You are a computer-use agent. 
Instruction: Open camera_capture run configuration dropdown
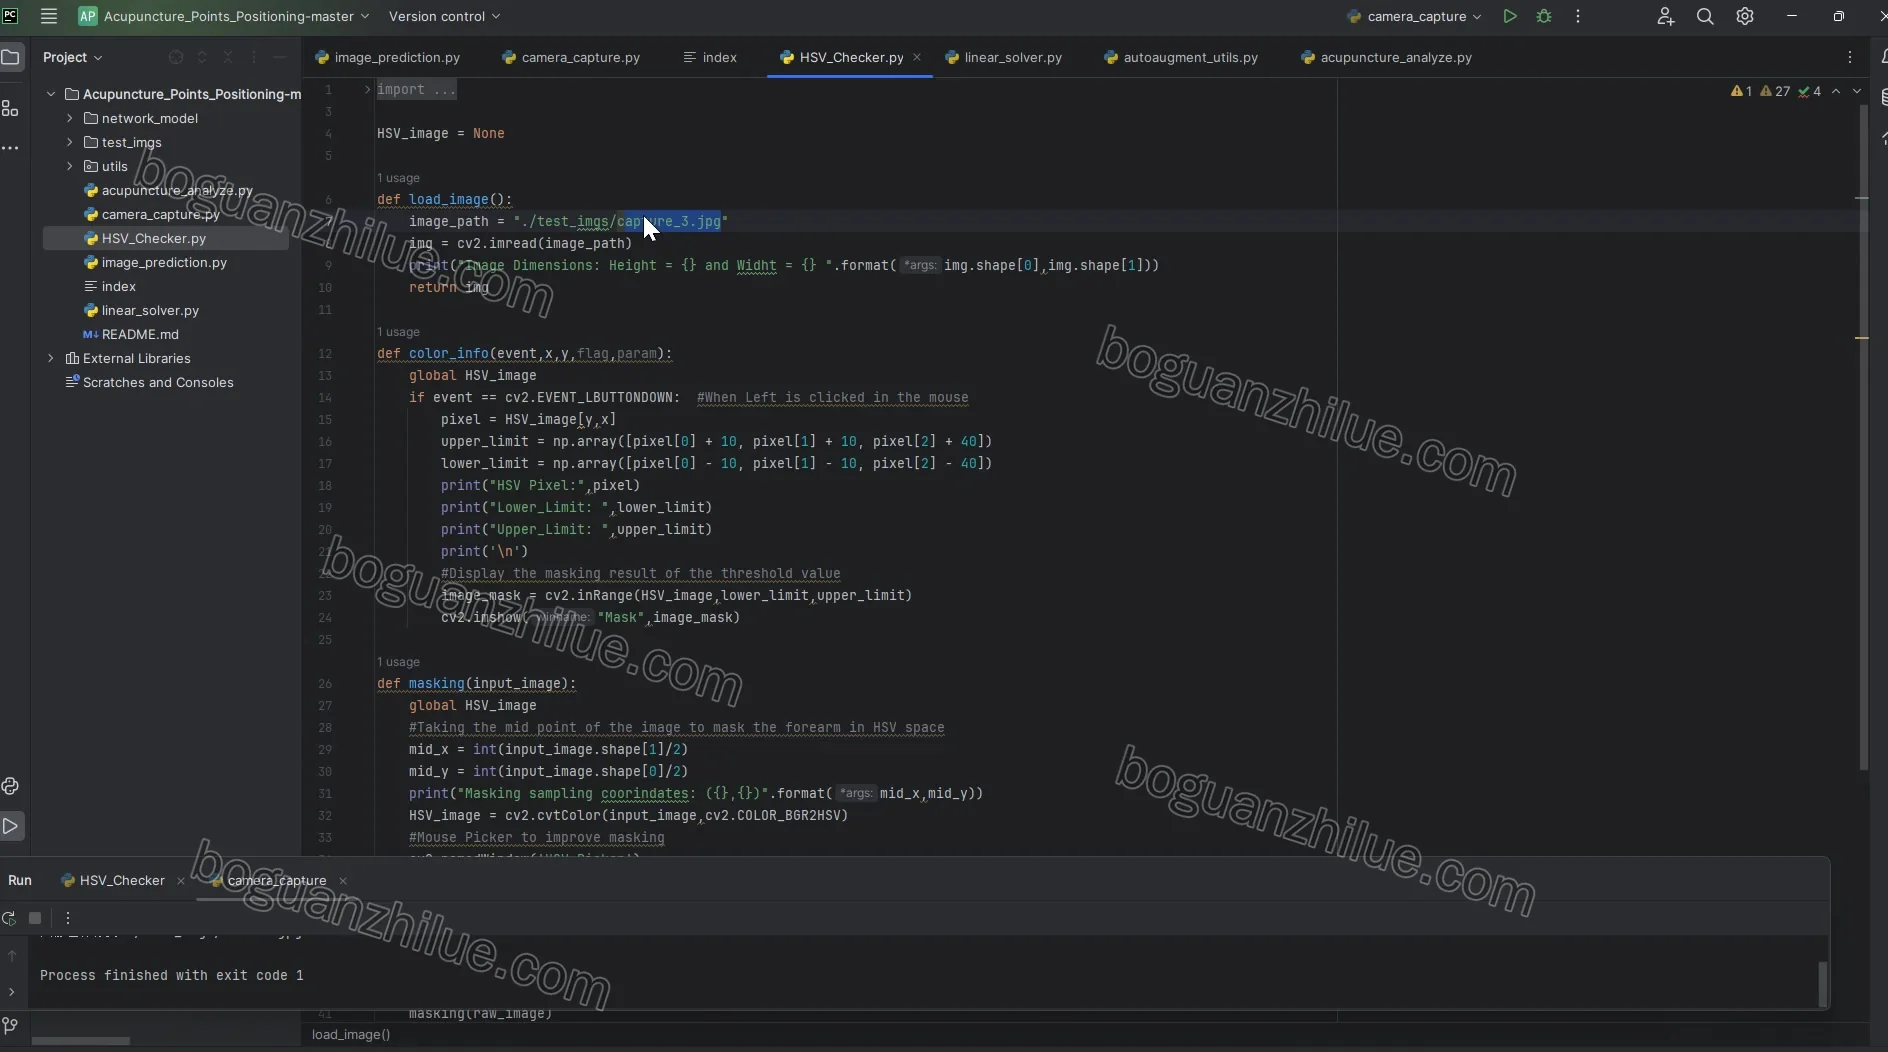(x=1415, y=16)
